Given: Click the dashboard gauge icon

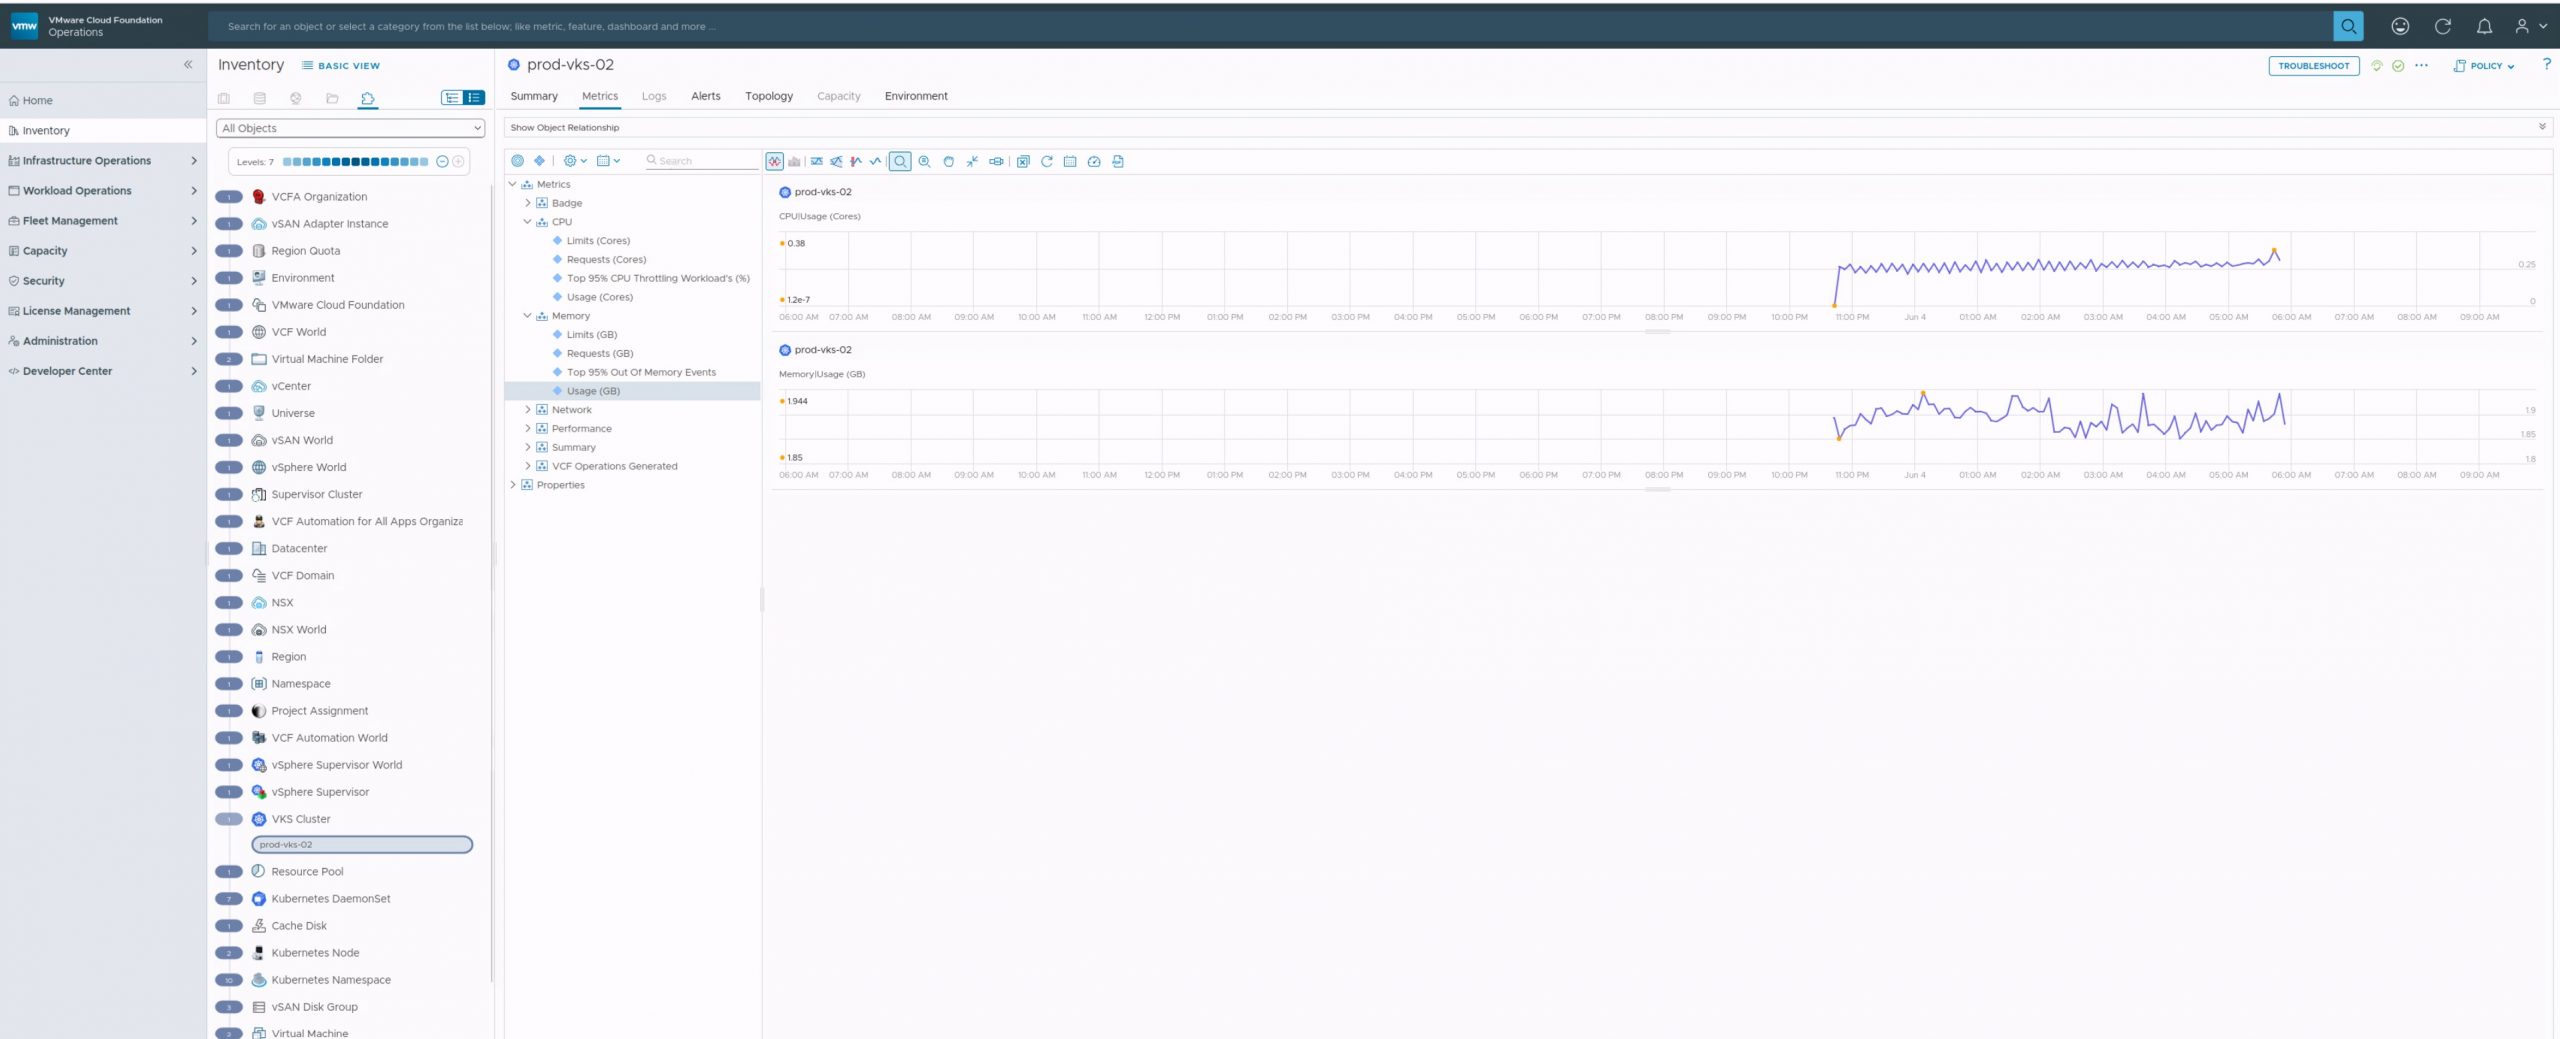Looking at the screenshot, I should 1094,161.
